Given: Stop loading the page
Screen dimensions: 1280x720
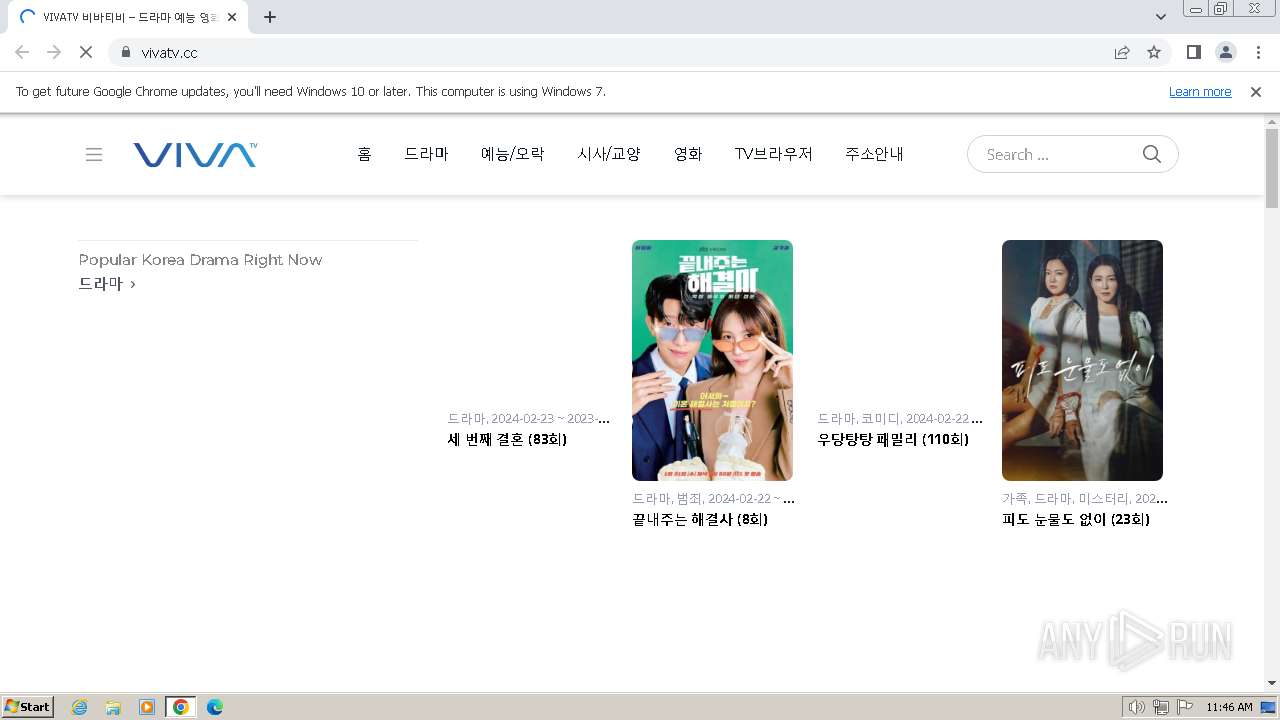Looking at the screenshot, I should 86,52.
